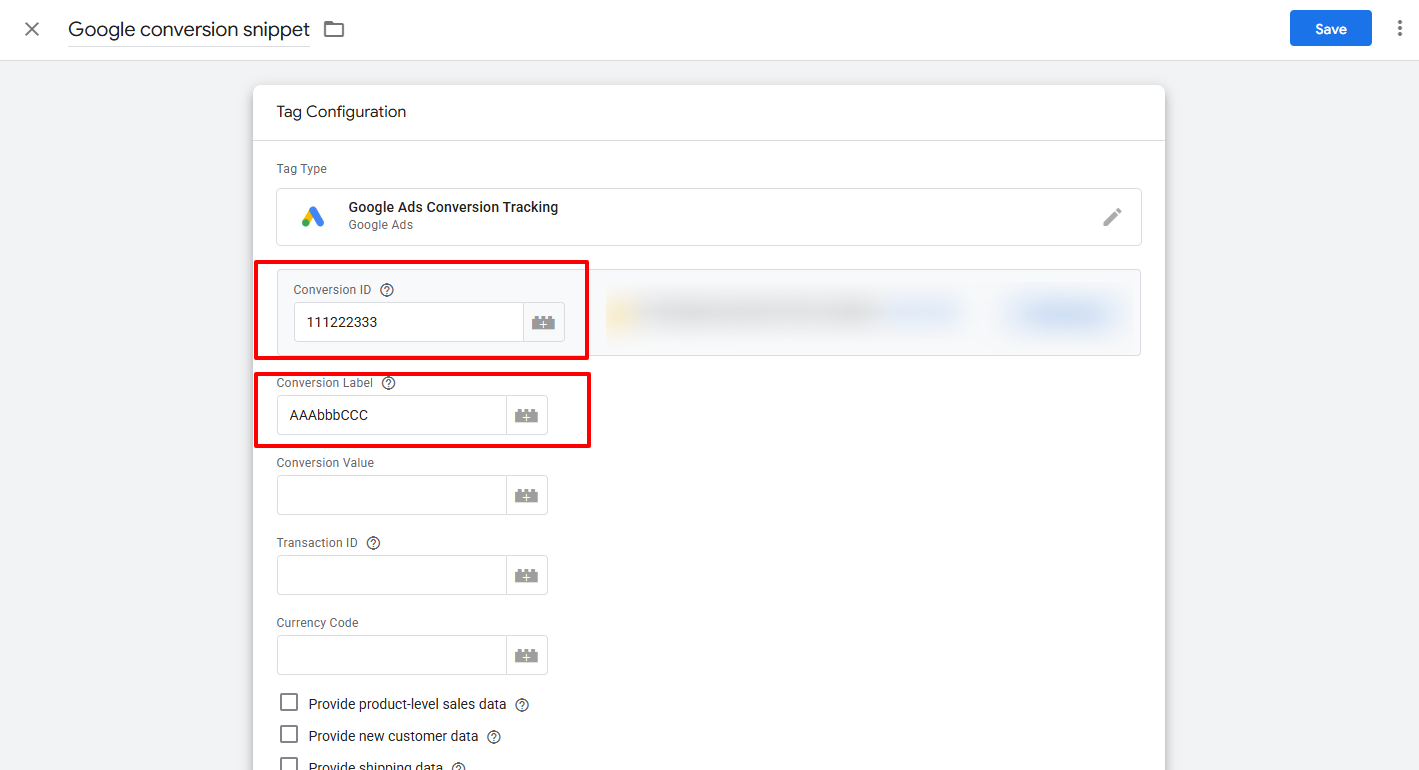Screen dimensions: 1419x770
Task: Open help for product-level sales data
Action: click(522, 705)
